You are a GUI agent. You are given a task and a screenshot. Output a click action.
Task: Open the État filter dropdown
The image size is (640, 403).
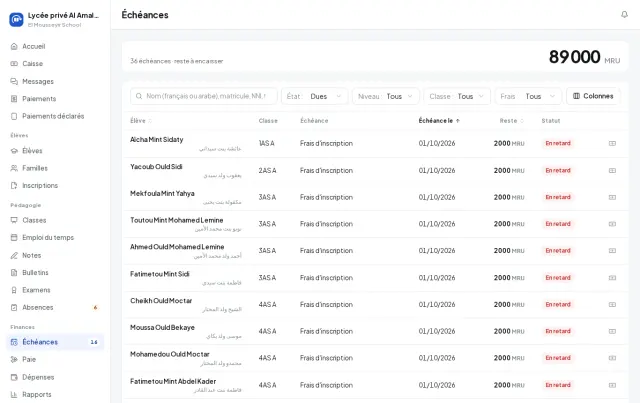point(314,96)
